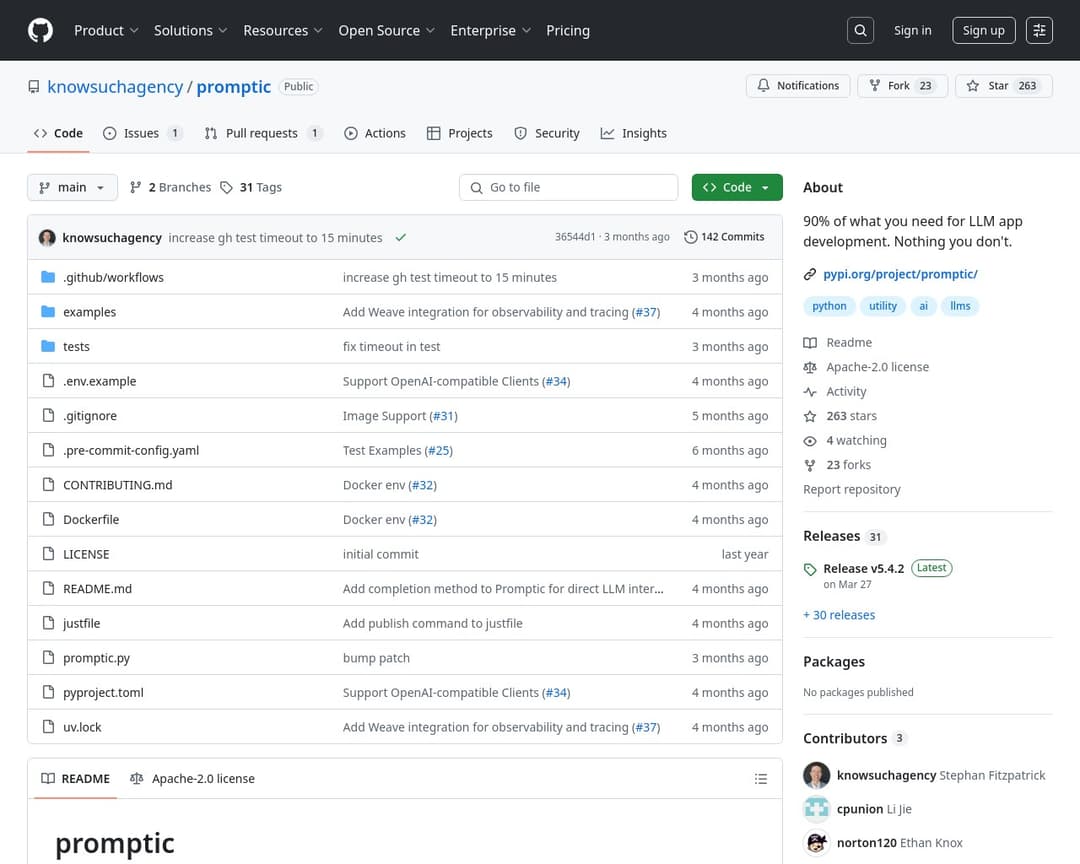Open the main branch selector dropdown
Image resolution: width=1080 pixels, height=864 pixels.
72,187
